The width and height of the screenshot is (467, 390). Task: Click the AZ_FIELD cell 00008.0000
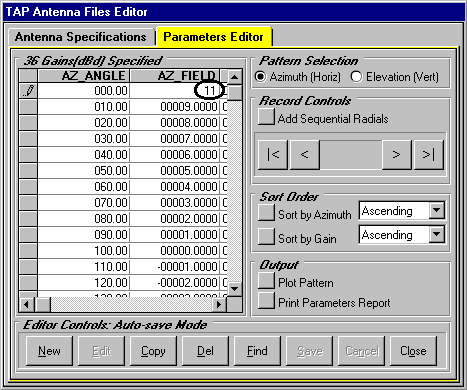pyautogui.click(x=174, y=123)
